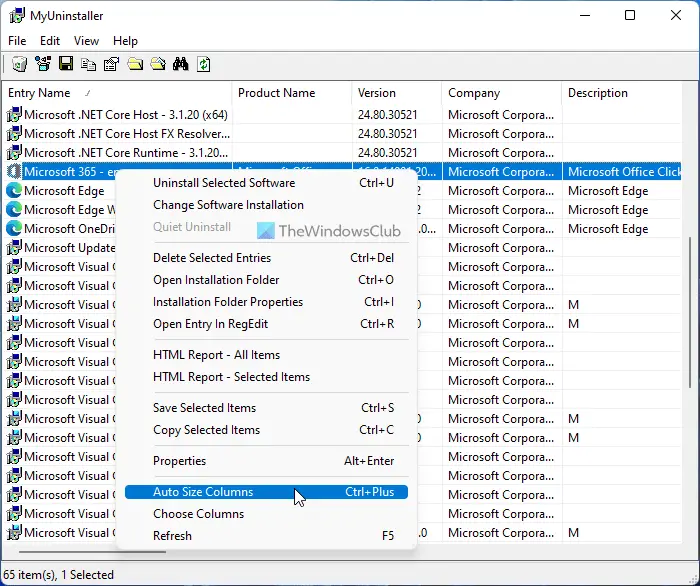The height and width of the screenshot is (586, 700).
Task: Click the vertical scrollbar thumb of the list
Action: click(691, 312)
